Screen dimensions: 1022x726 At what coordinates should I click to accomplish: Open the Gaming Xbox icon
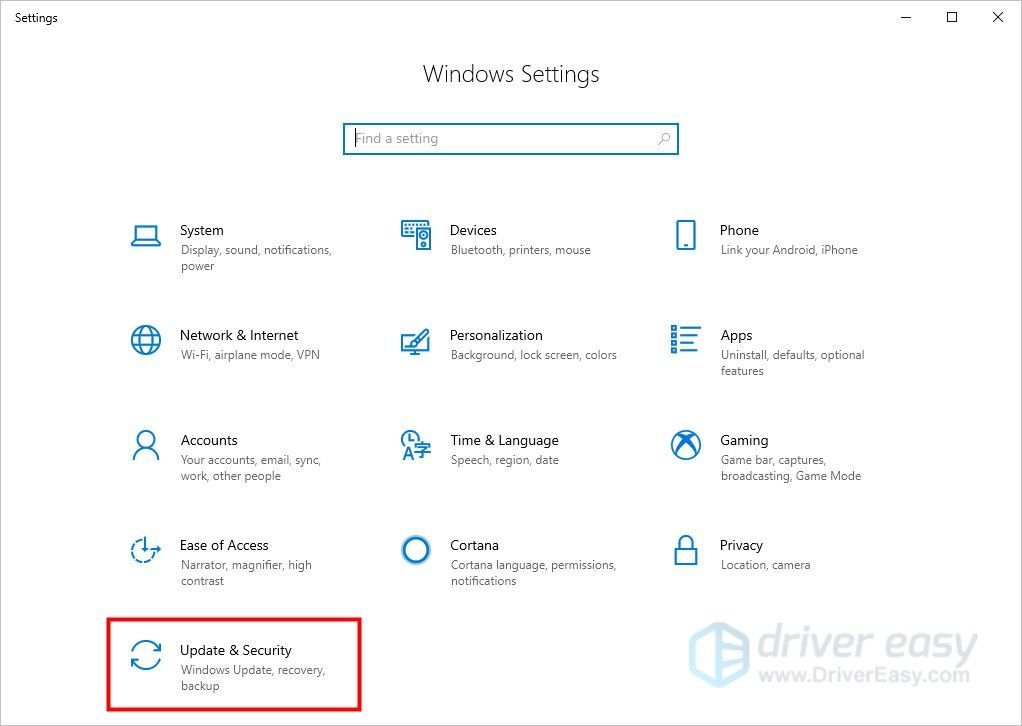tap(686, 445)
